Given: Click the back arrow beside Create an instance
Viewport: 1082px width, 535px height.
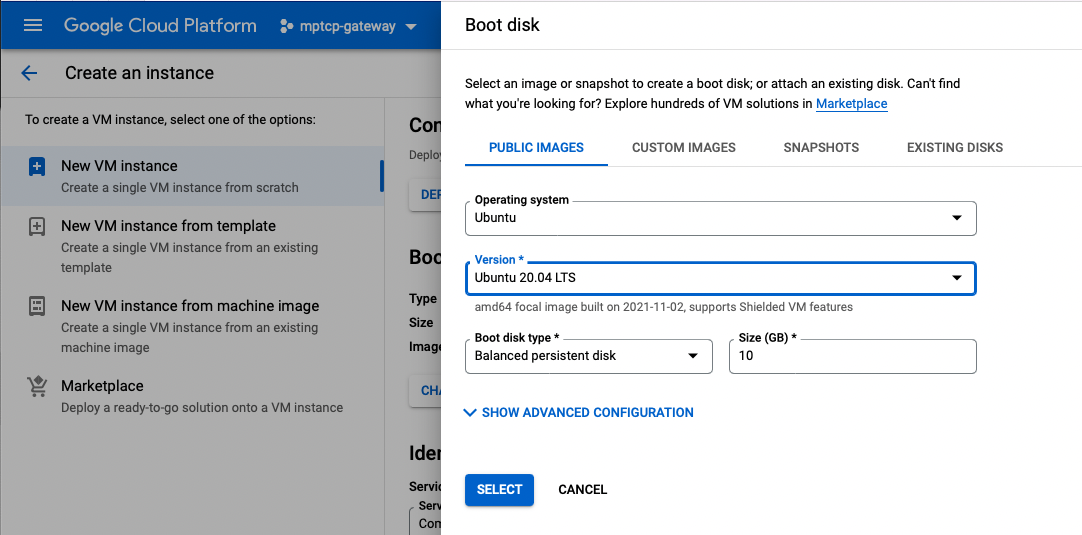Looking at the screenshot, I should [x=29, y=73].
